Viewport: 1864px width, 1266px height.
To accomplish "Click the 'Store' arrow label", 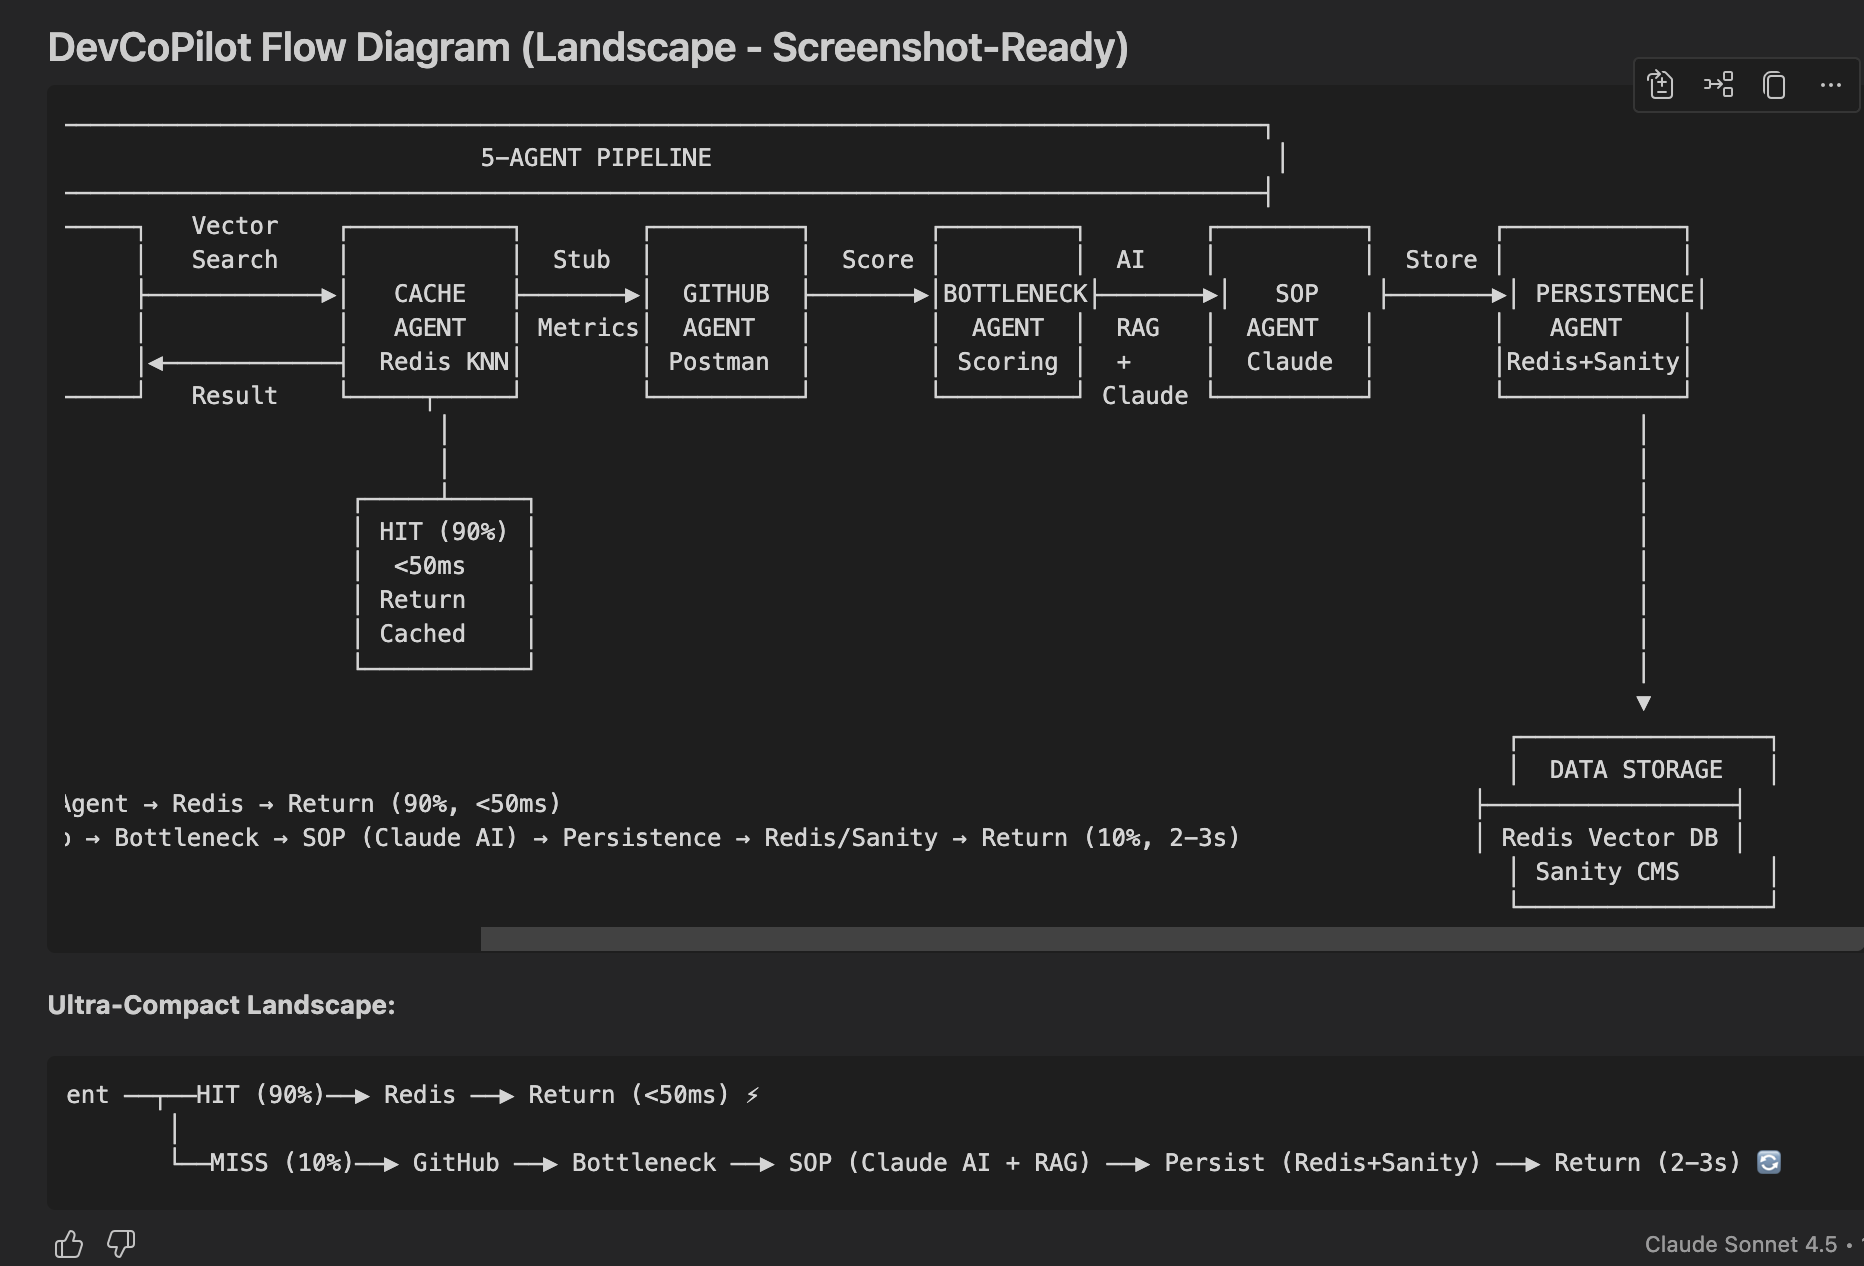I will tap(1441, 260).
